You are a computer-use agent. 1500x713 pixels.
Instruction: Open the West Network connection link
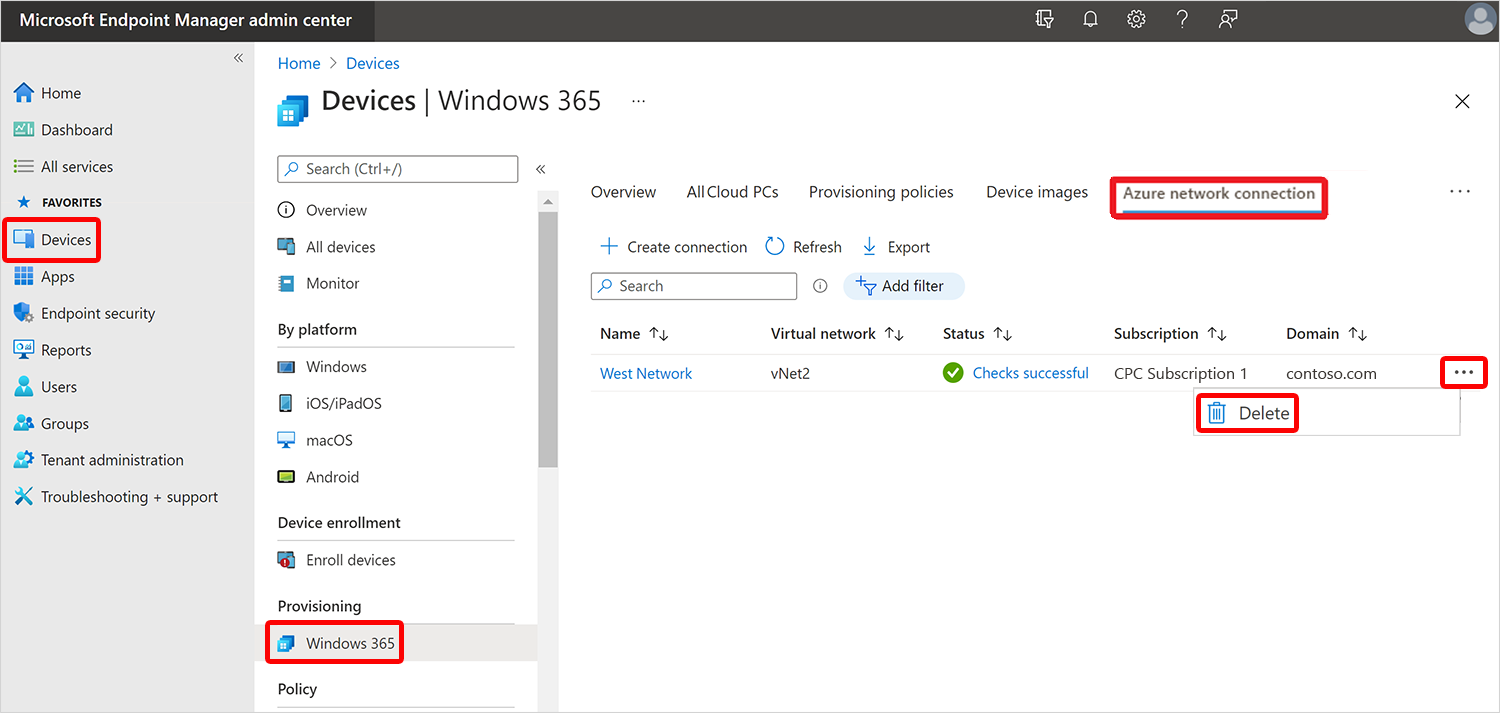[x=646, y=373]
